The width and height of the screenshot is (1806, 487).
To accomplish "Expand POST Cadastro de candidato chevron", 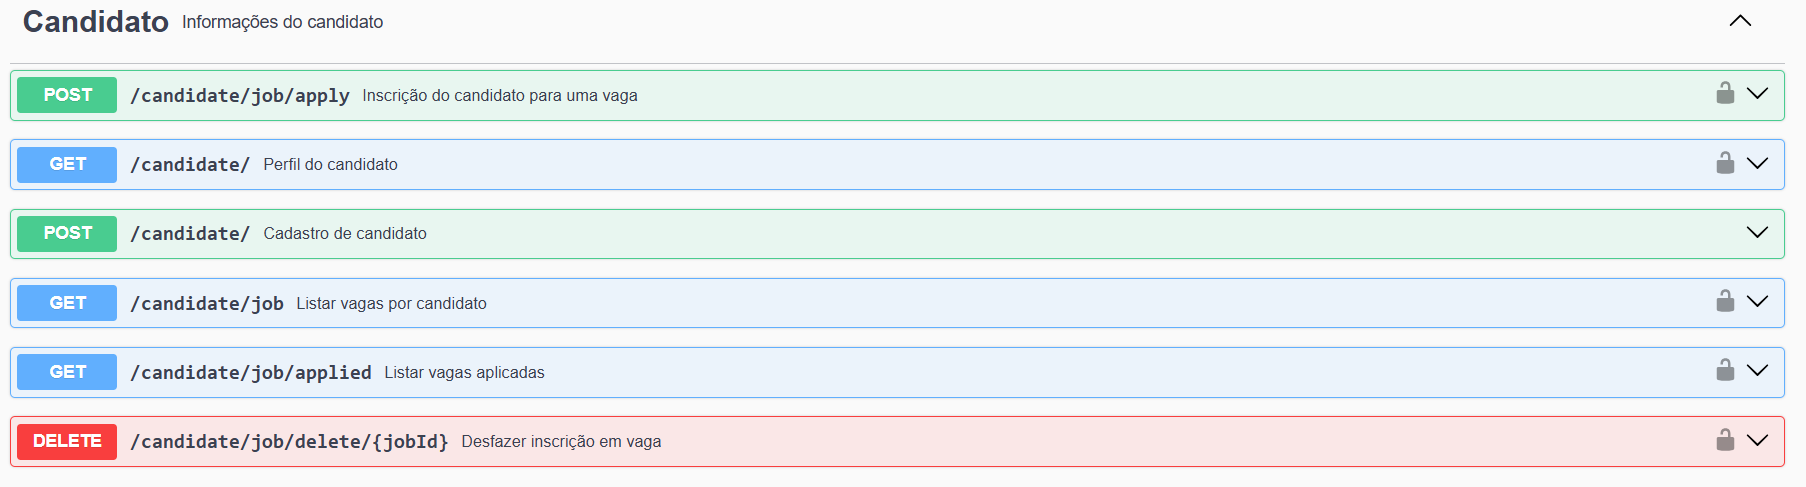I will (x=1757, y=232).
